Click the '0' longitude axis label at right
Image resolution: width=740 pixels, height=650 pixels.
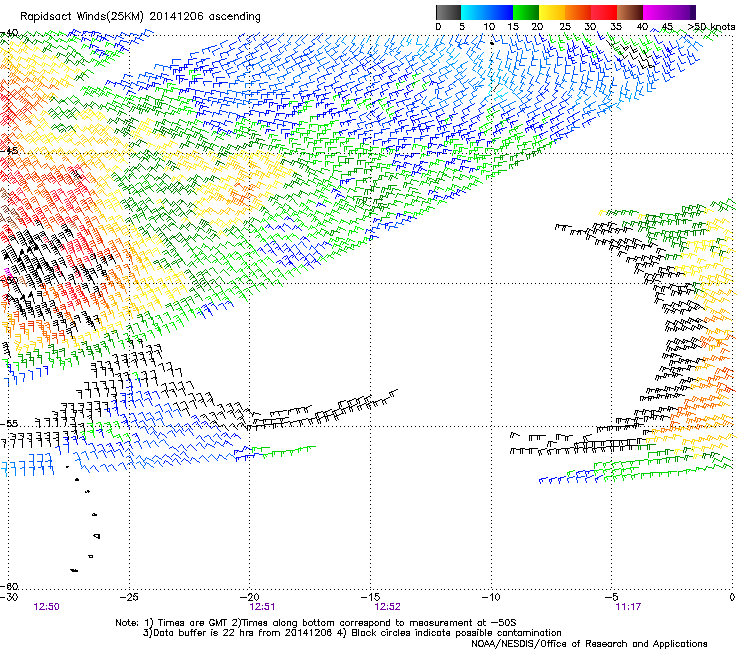click(732, 597)
